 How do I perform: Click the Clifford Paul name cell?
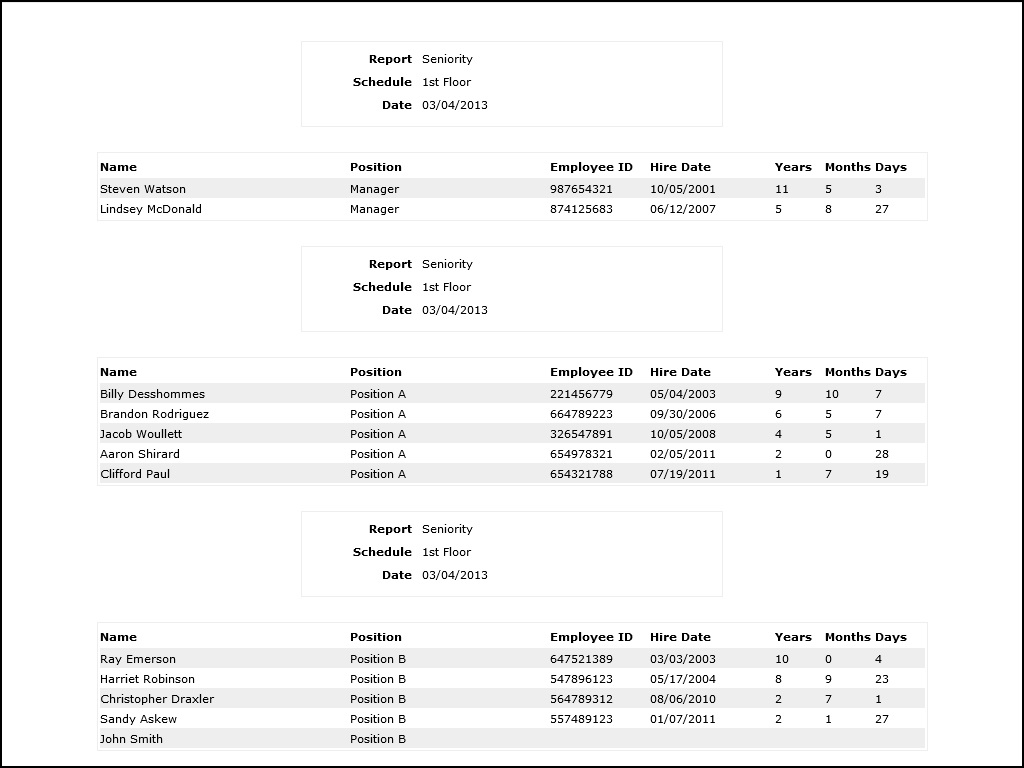tap(135, 474)
